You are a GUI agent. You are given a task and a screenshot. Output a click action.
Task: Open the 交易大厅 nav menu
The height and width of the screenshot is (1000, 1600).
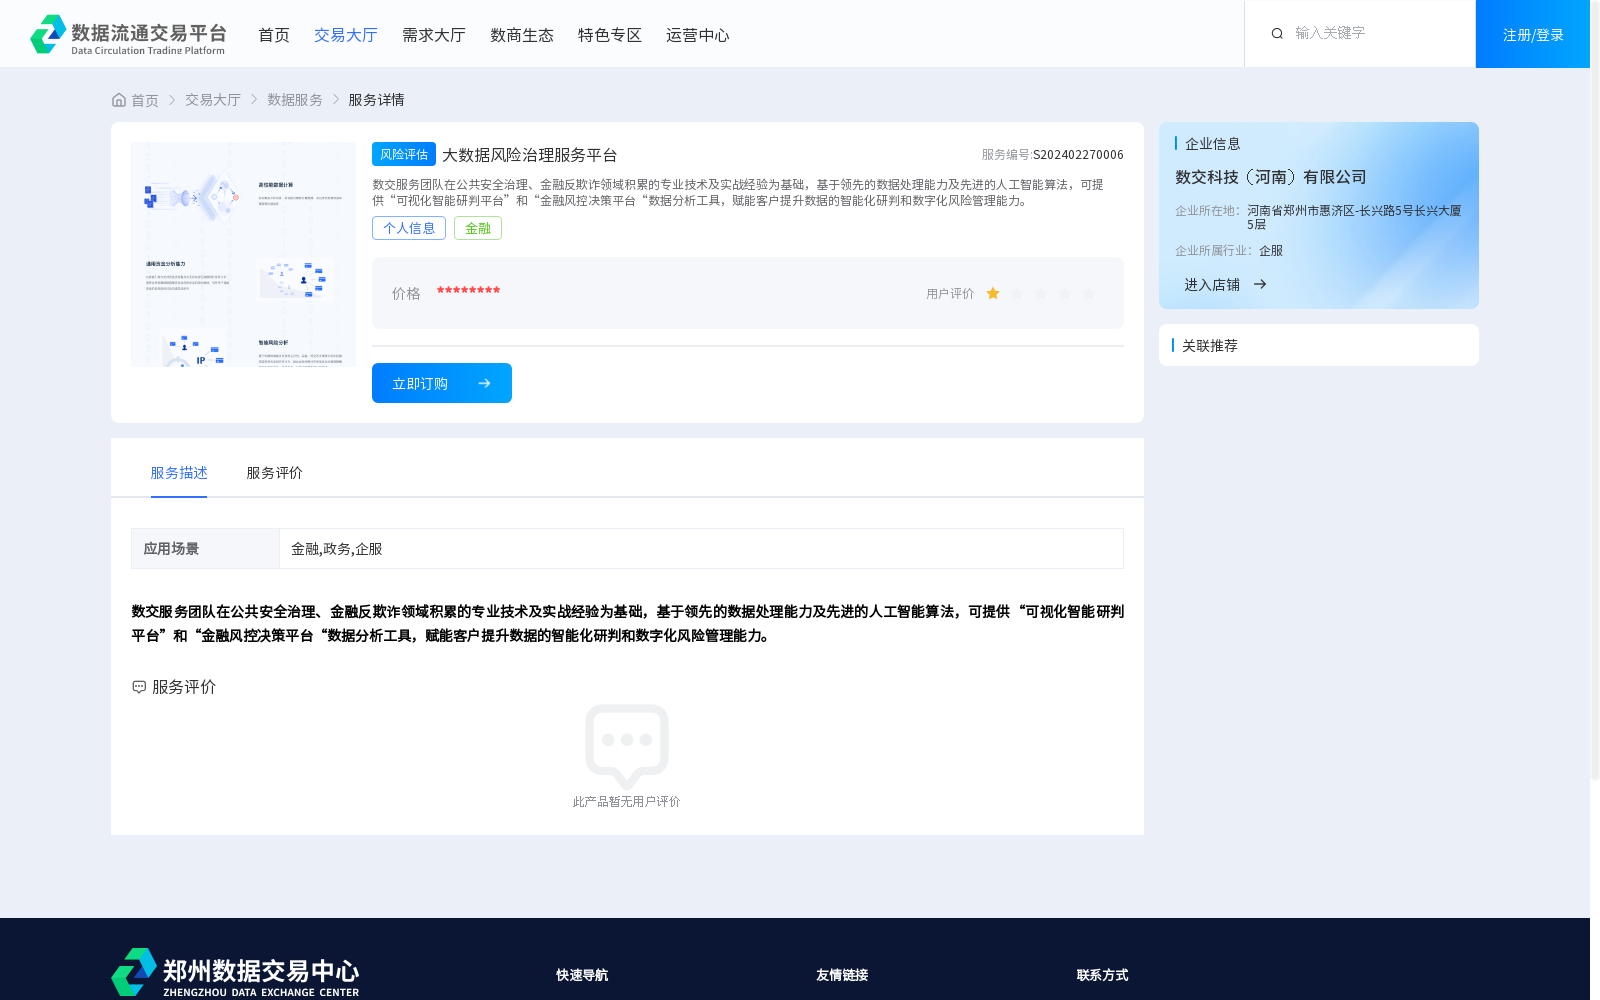point(346,35)
